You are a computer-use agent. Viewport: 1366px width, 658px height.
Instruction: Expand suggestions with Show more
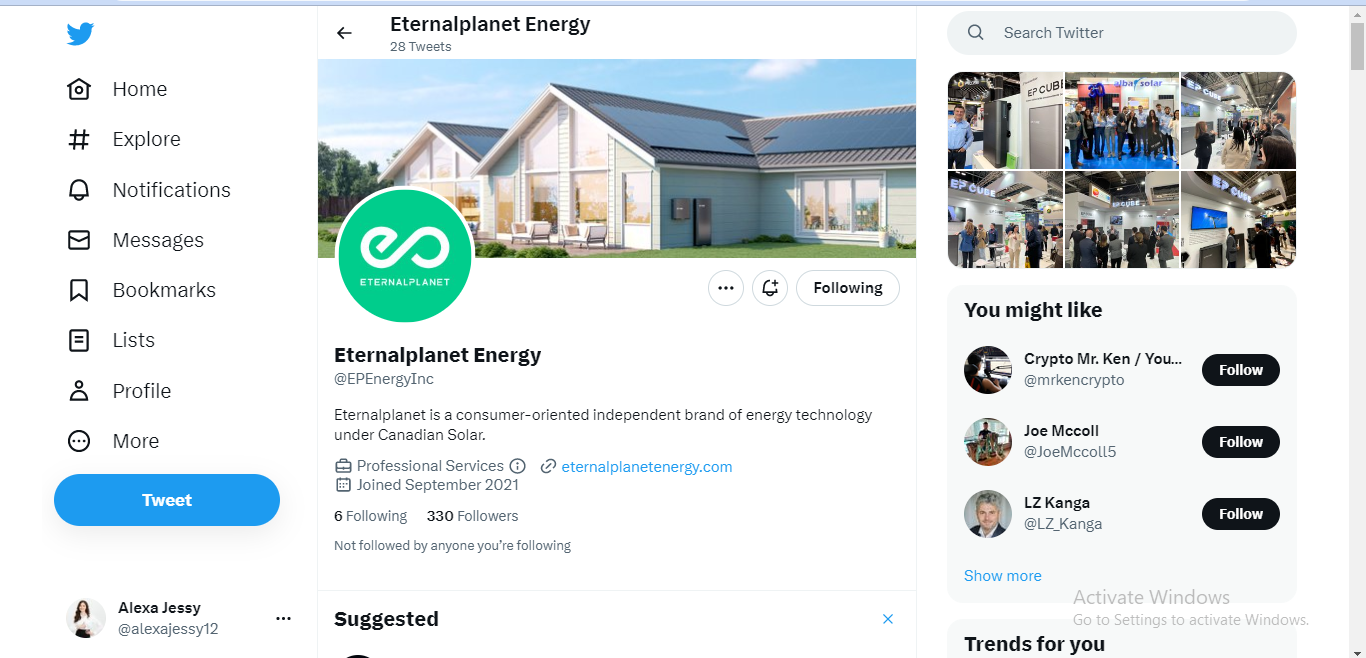[1003, 576]
